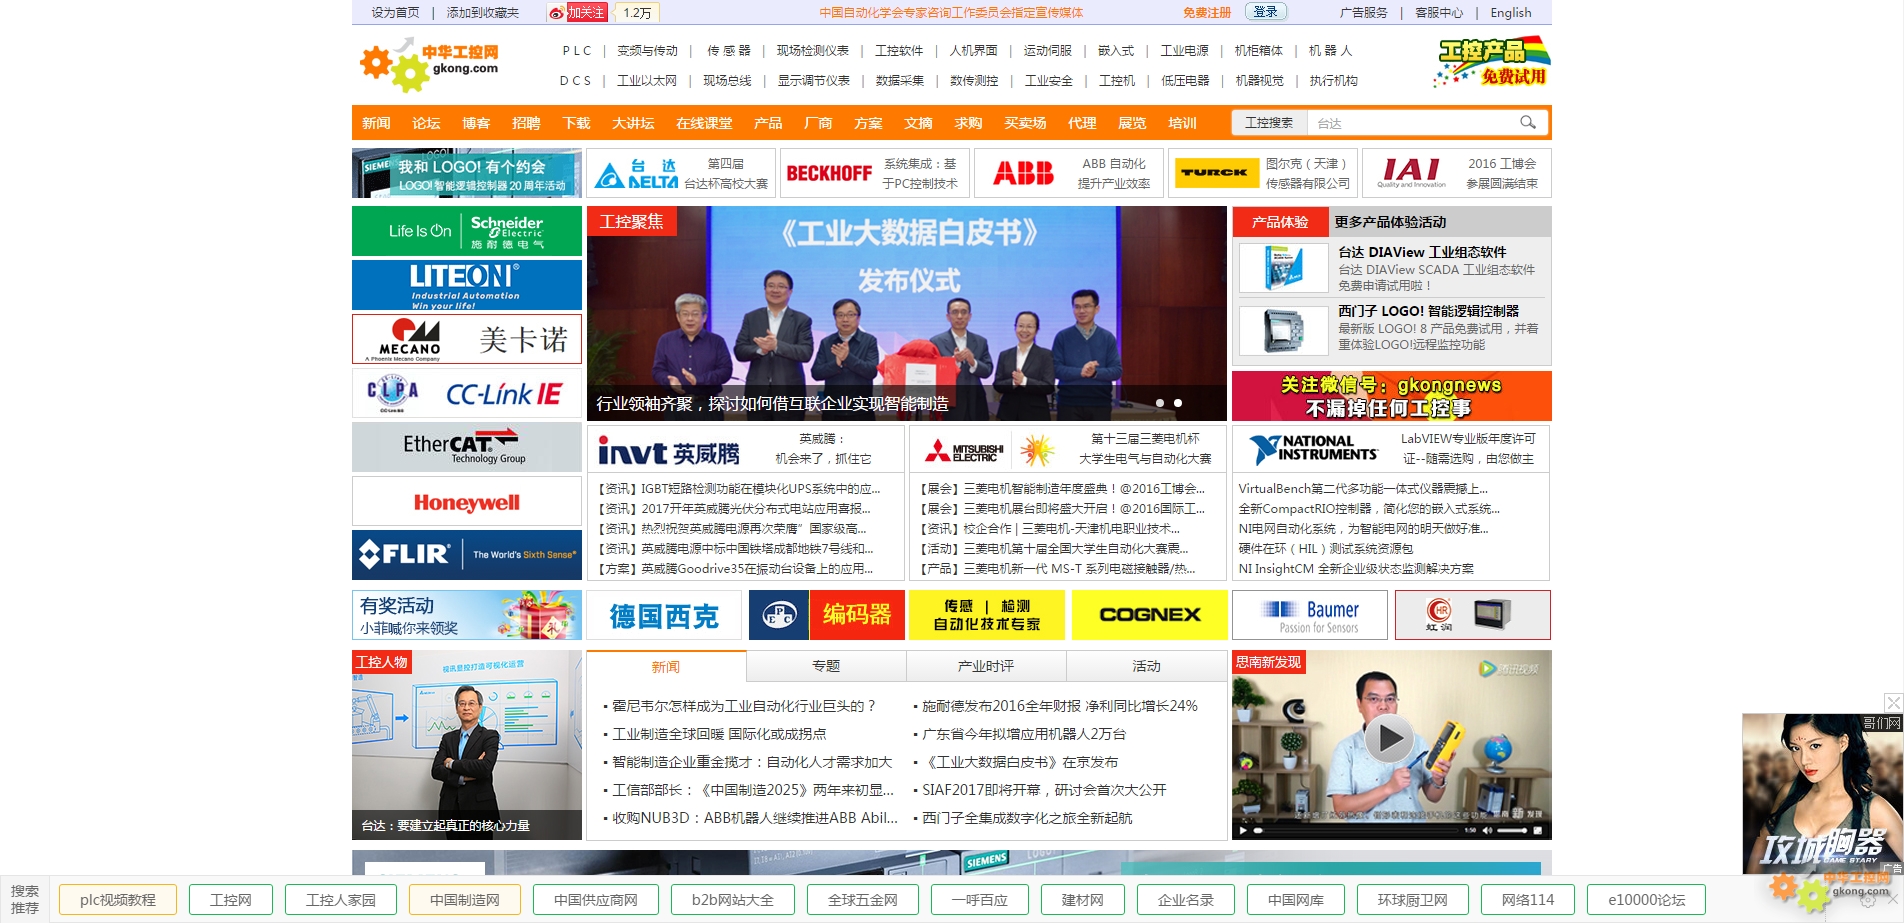Screen dimensions: 1904x923
Task: Open the PLC category link
Action: pyautogui.click(x=576, y=51)
